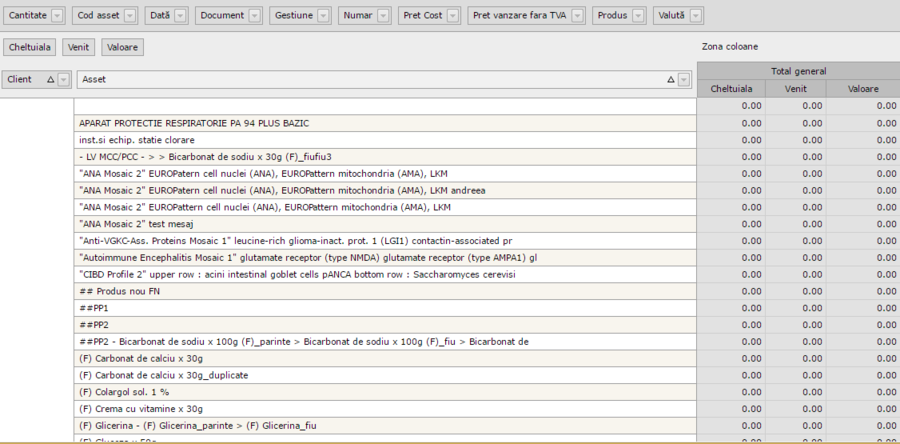Open filter dropdown on Asset row field

684,79
